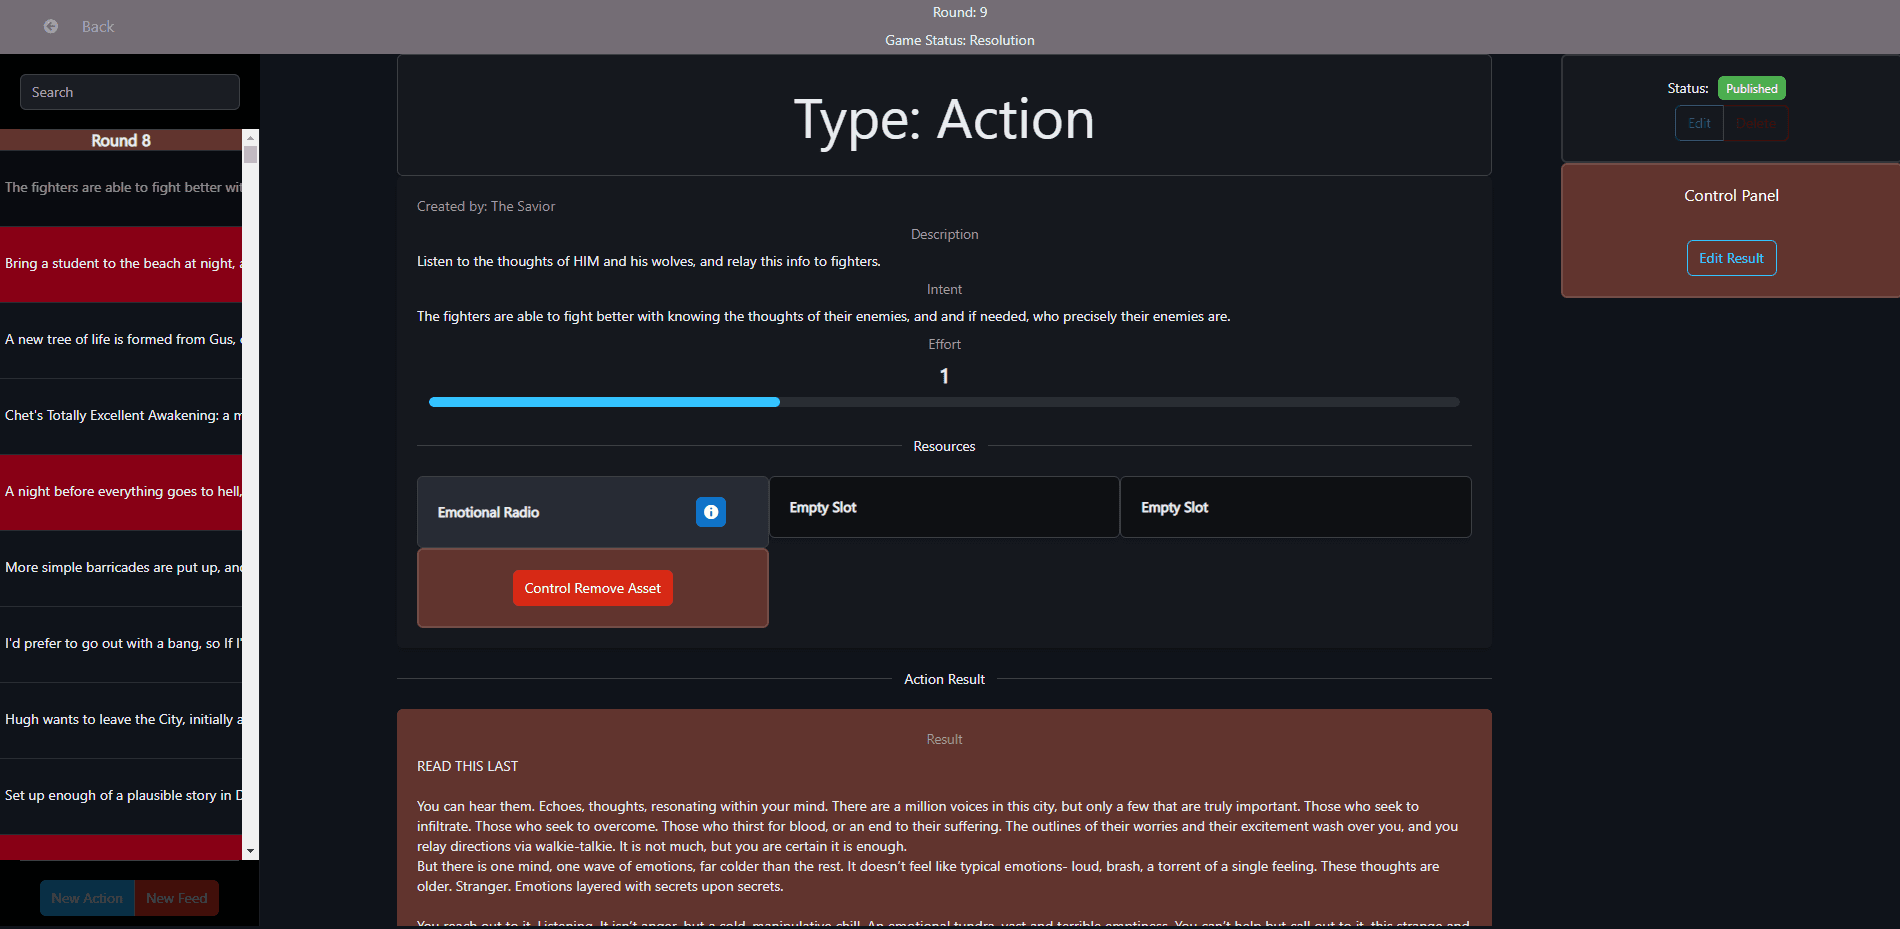Select the second Empty Slot resource
This screenshot has width=1900, height=929.
click(x=1295, y=508)
